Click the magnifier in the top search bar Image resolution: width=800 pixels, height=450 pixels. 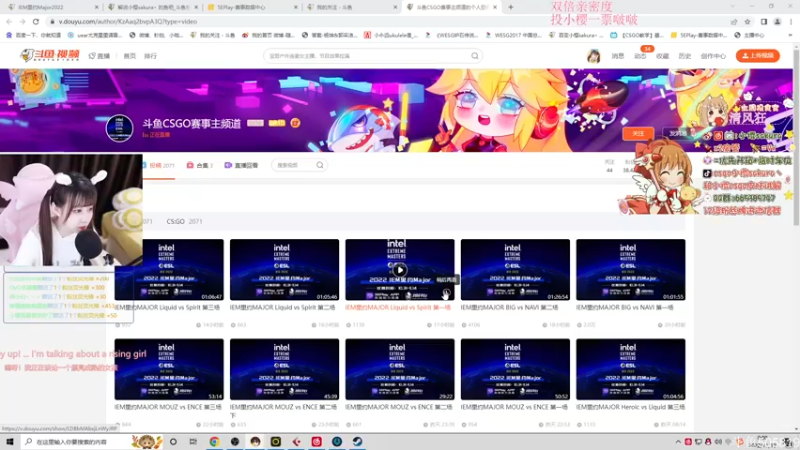click(x=474, y=56)
